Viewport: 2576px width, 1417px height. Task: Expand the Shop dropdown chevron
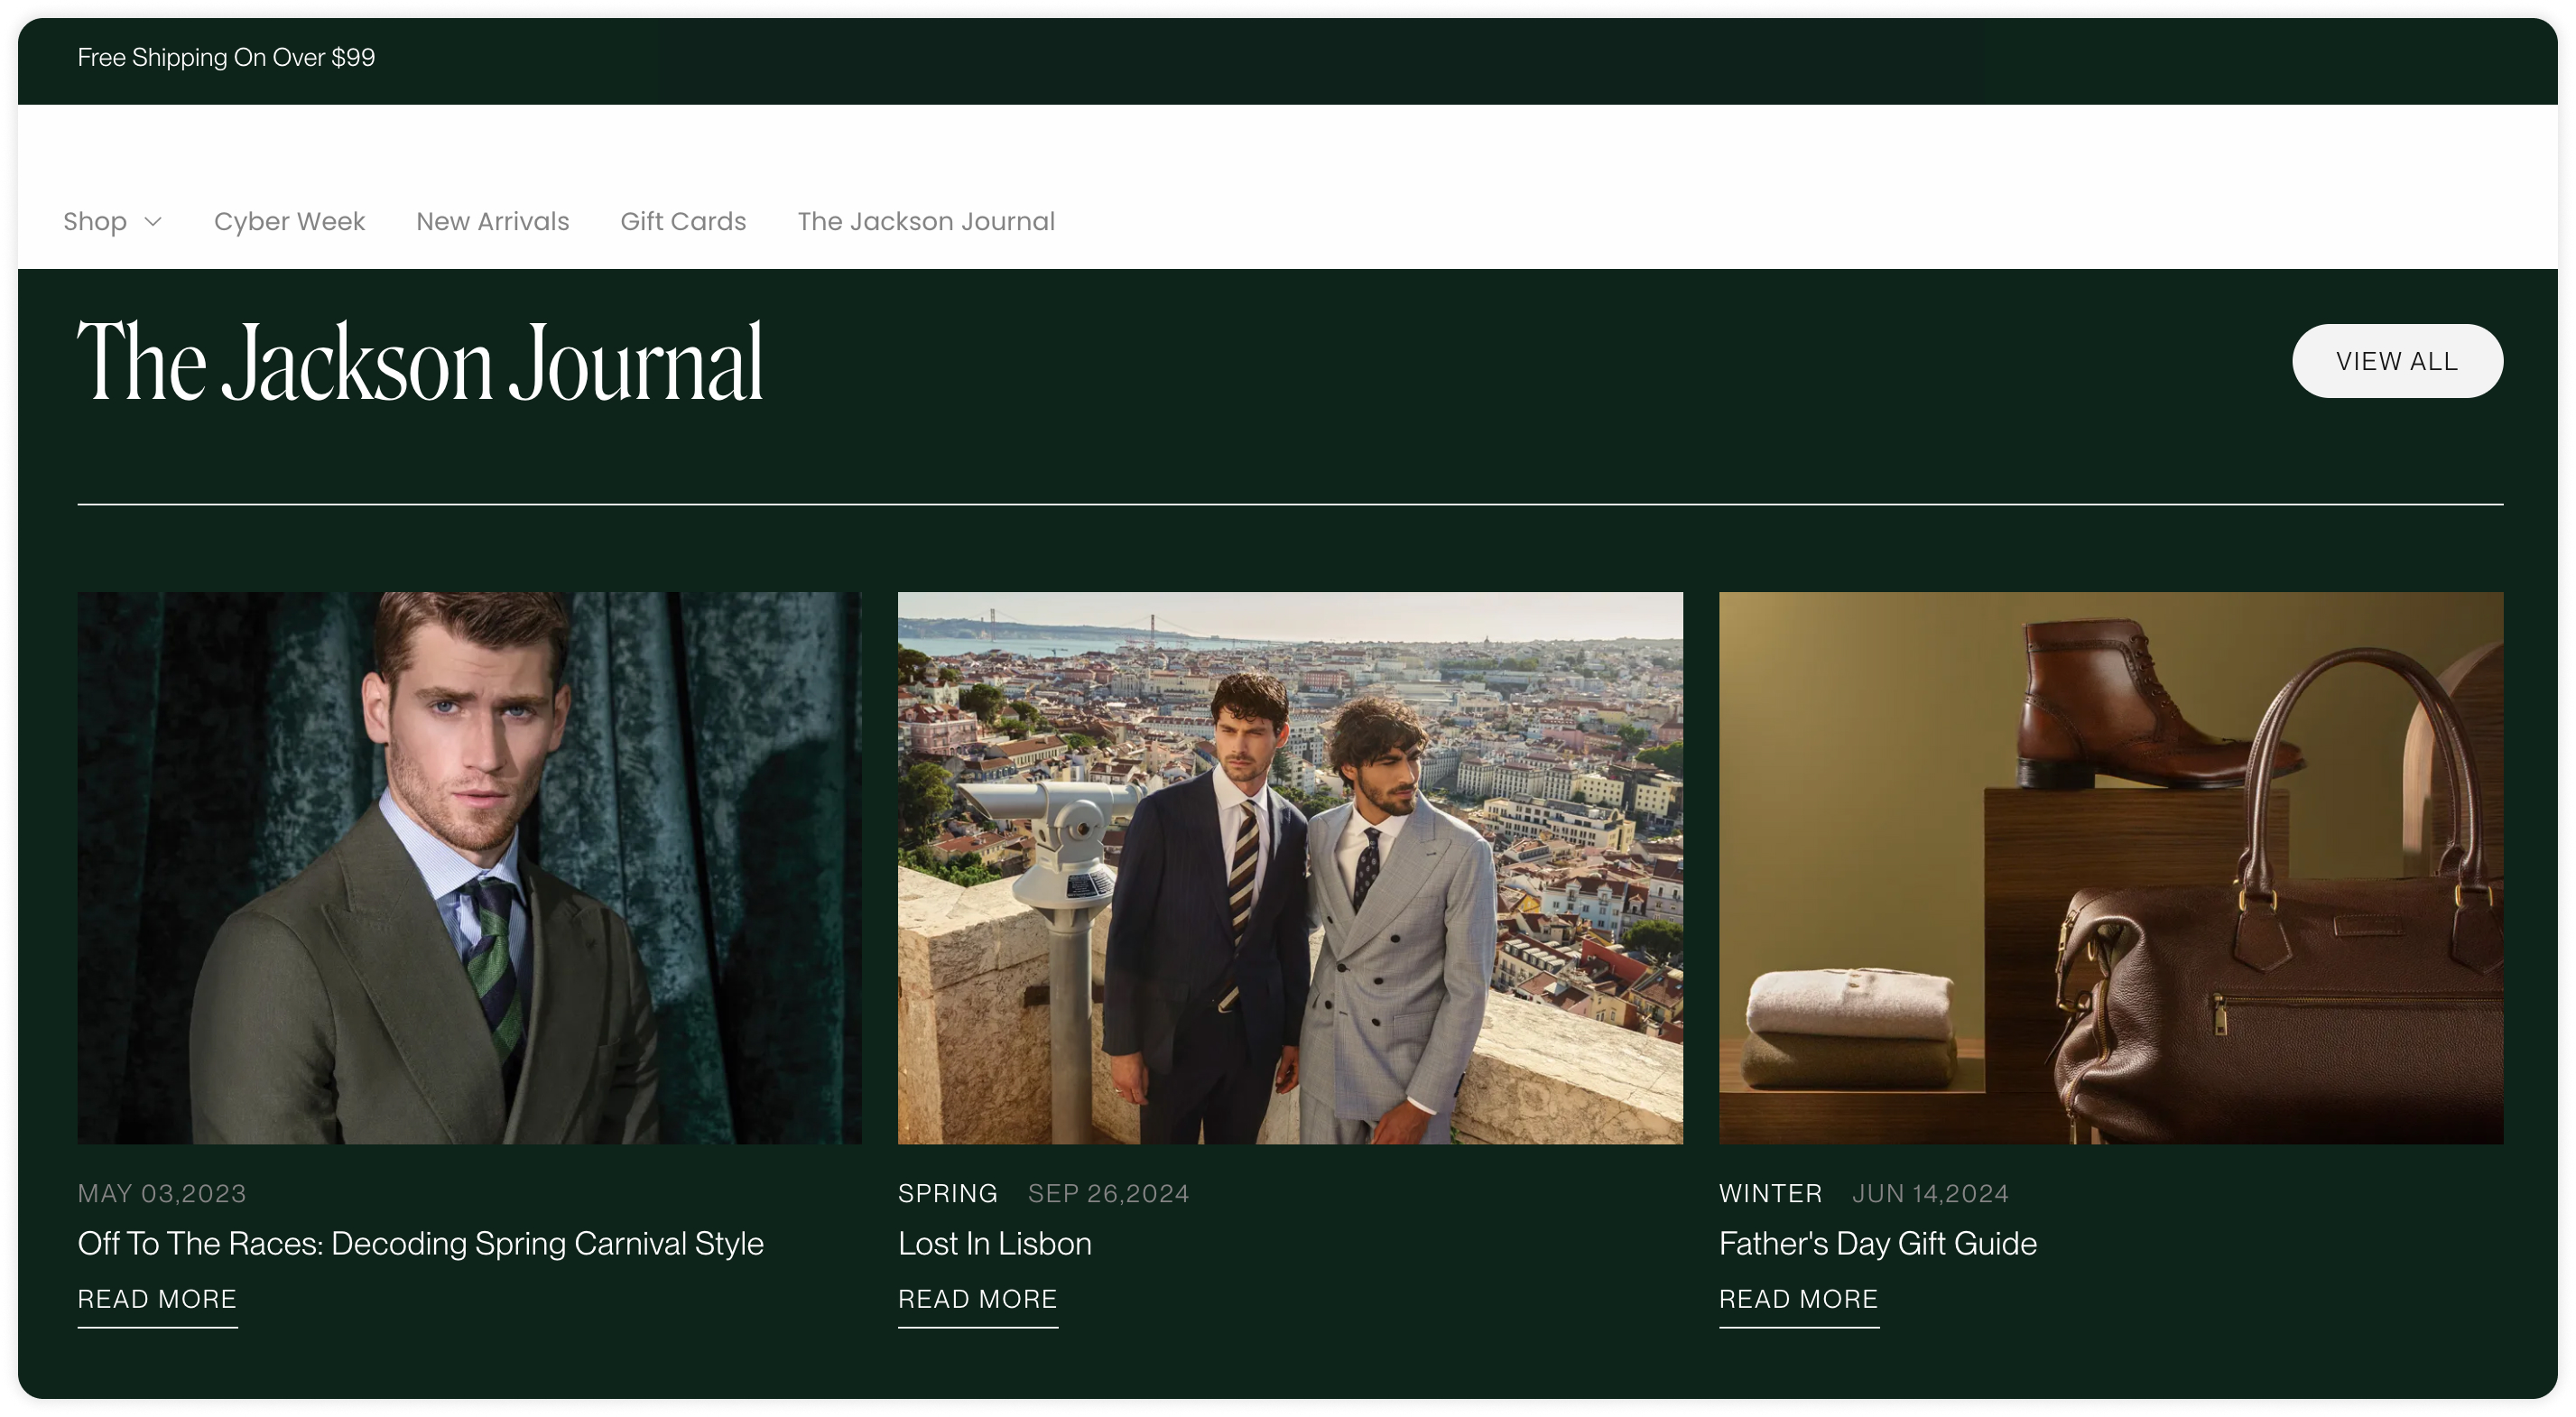point(153,222)
